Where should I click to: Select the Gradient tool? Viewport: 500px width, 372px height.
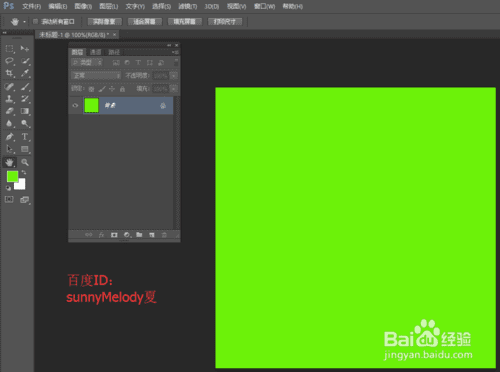[x=25, y=111]
